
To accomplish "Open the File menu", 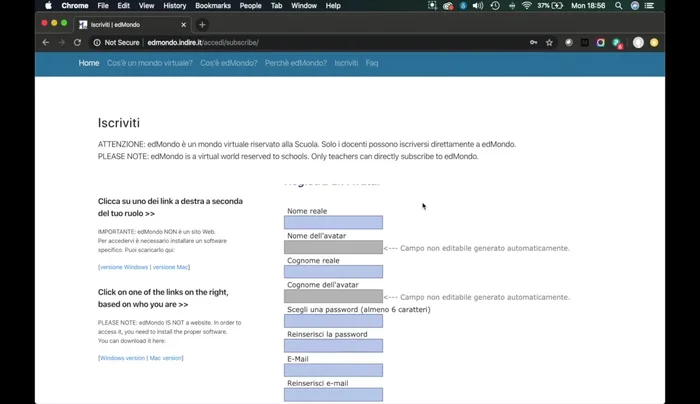I will [x=103, y=6].
